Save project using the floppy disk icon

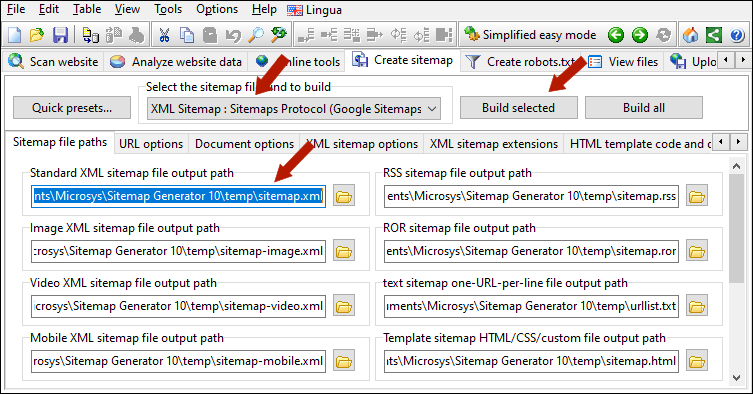[60, 35]
